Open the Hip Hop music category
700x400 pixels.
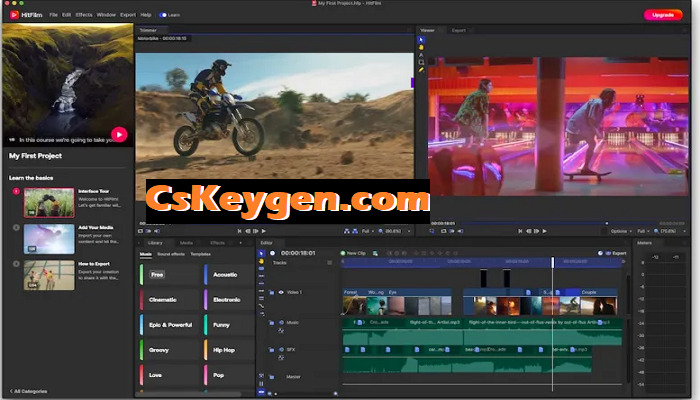pyautogui.click(x=229, y=350)
